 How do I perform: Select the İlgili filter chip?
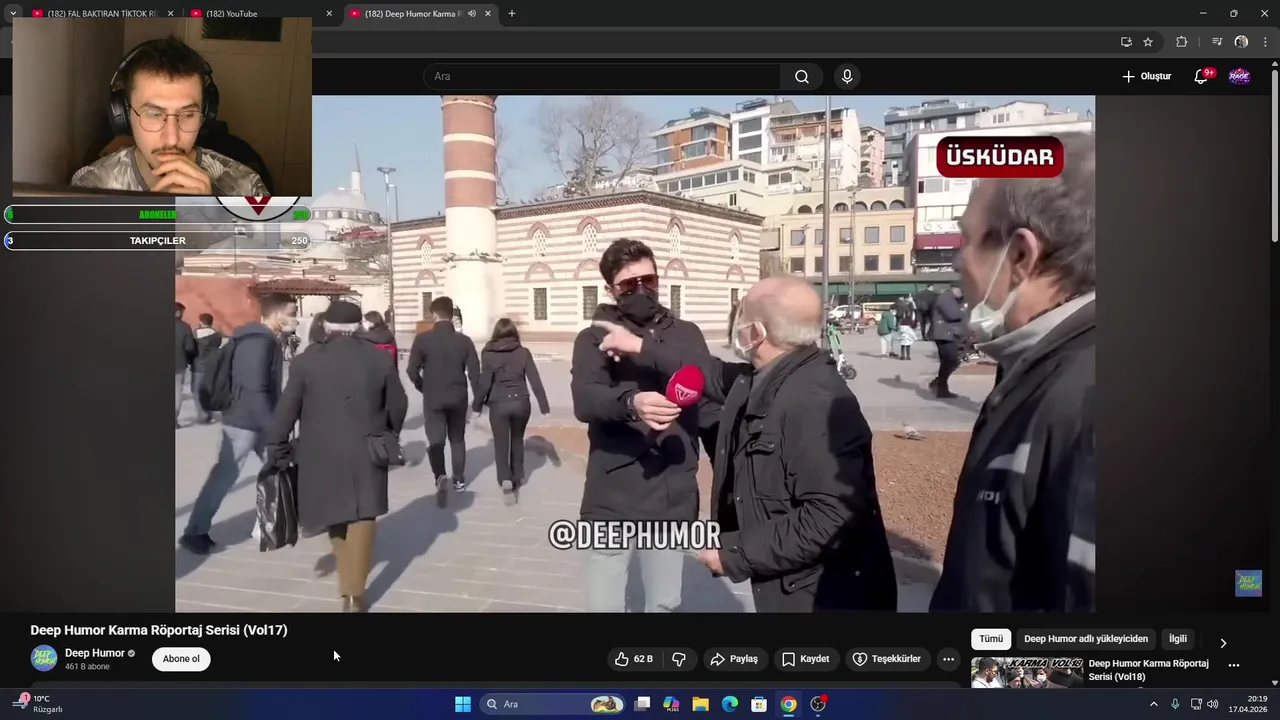(1178, 639)
